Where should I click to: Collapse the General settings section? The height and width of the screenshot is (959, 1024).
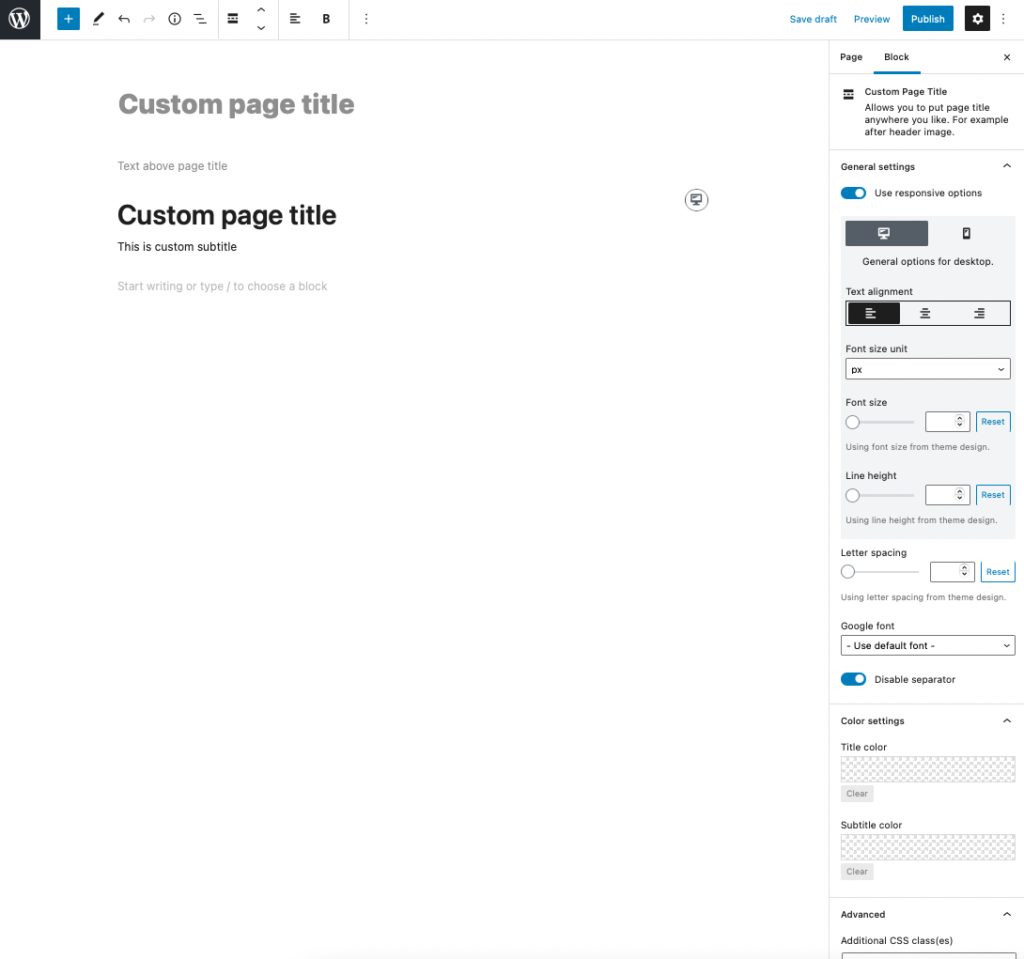[1007, 165]
